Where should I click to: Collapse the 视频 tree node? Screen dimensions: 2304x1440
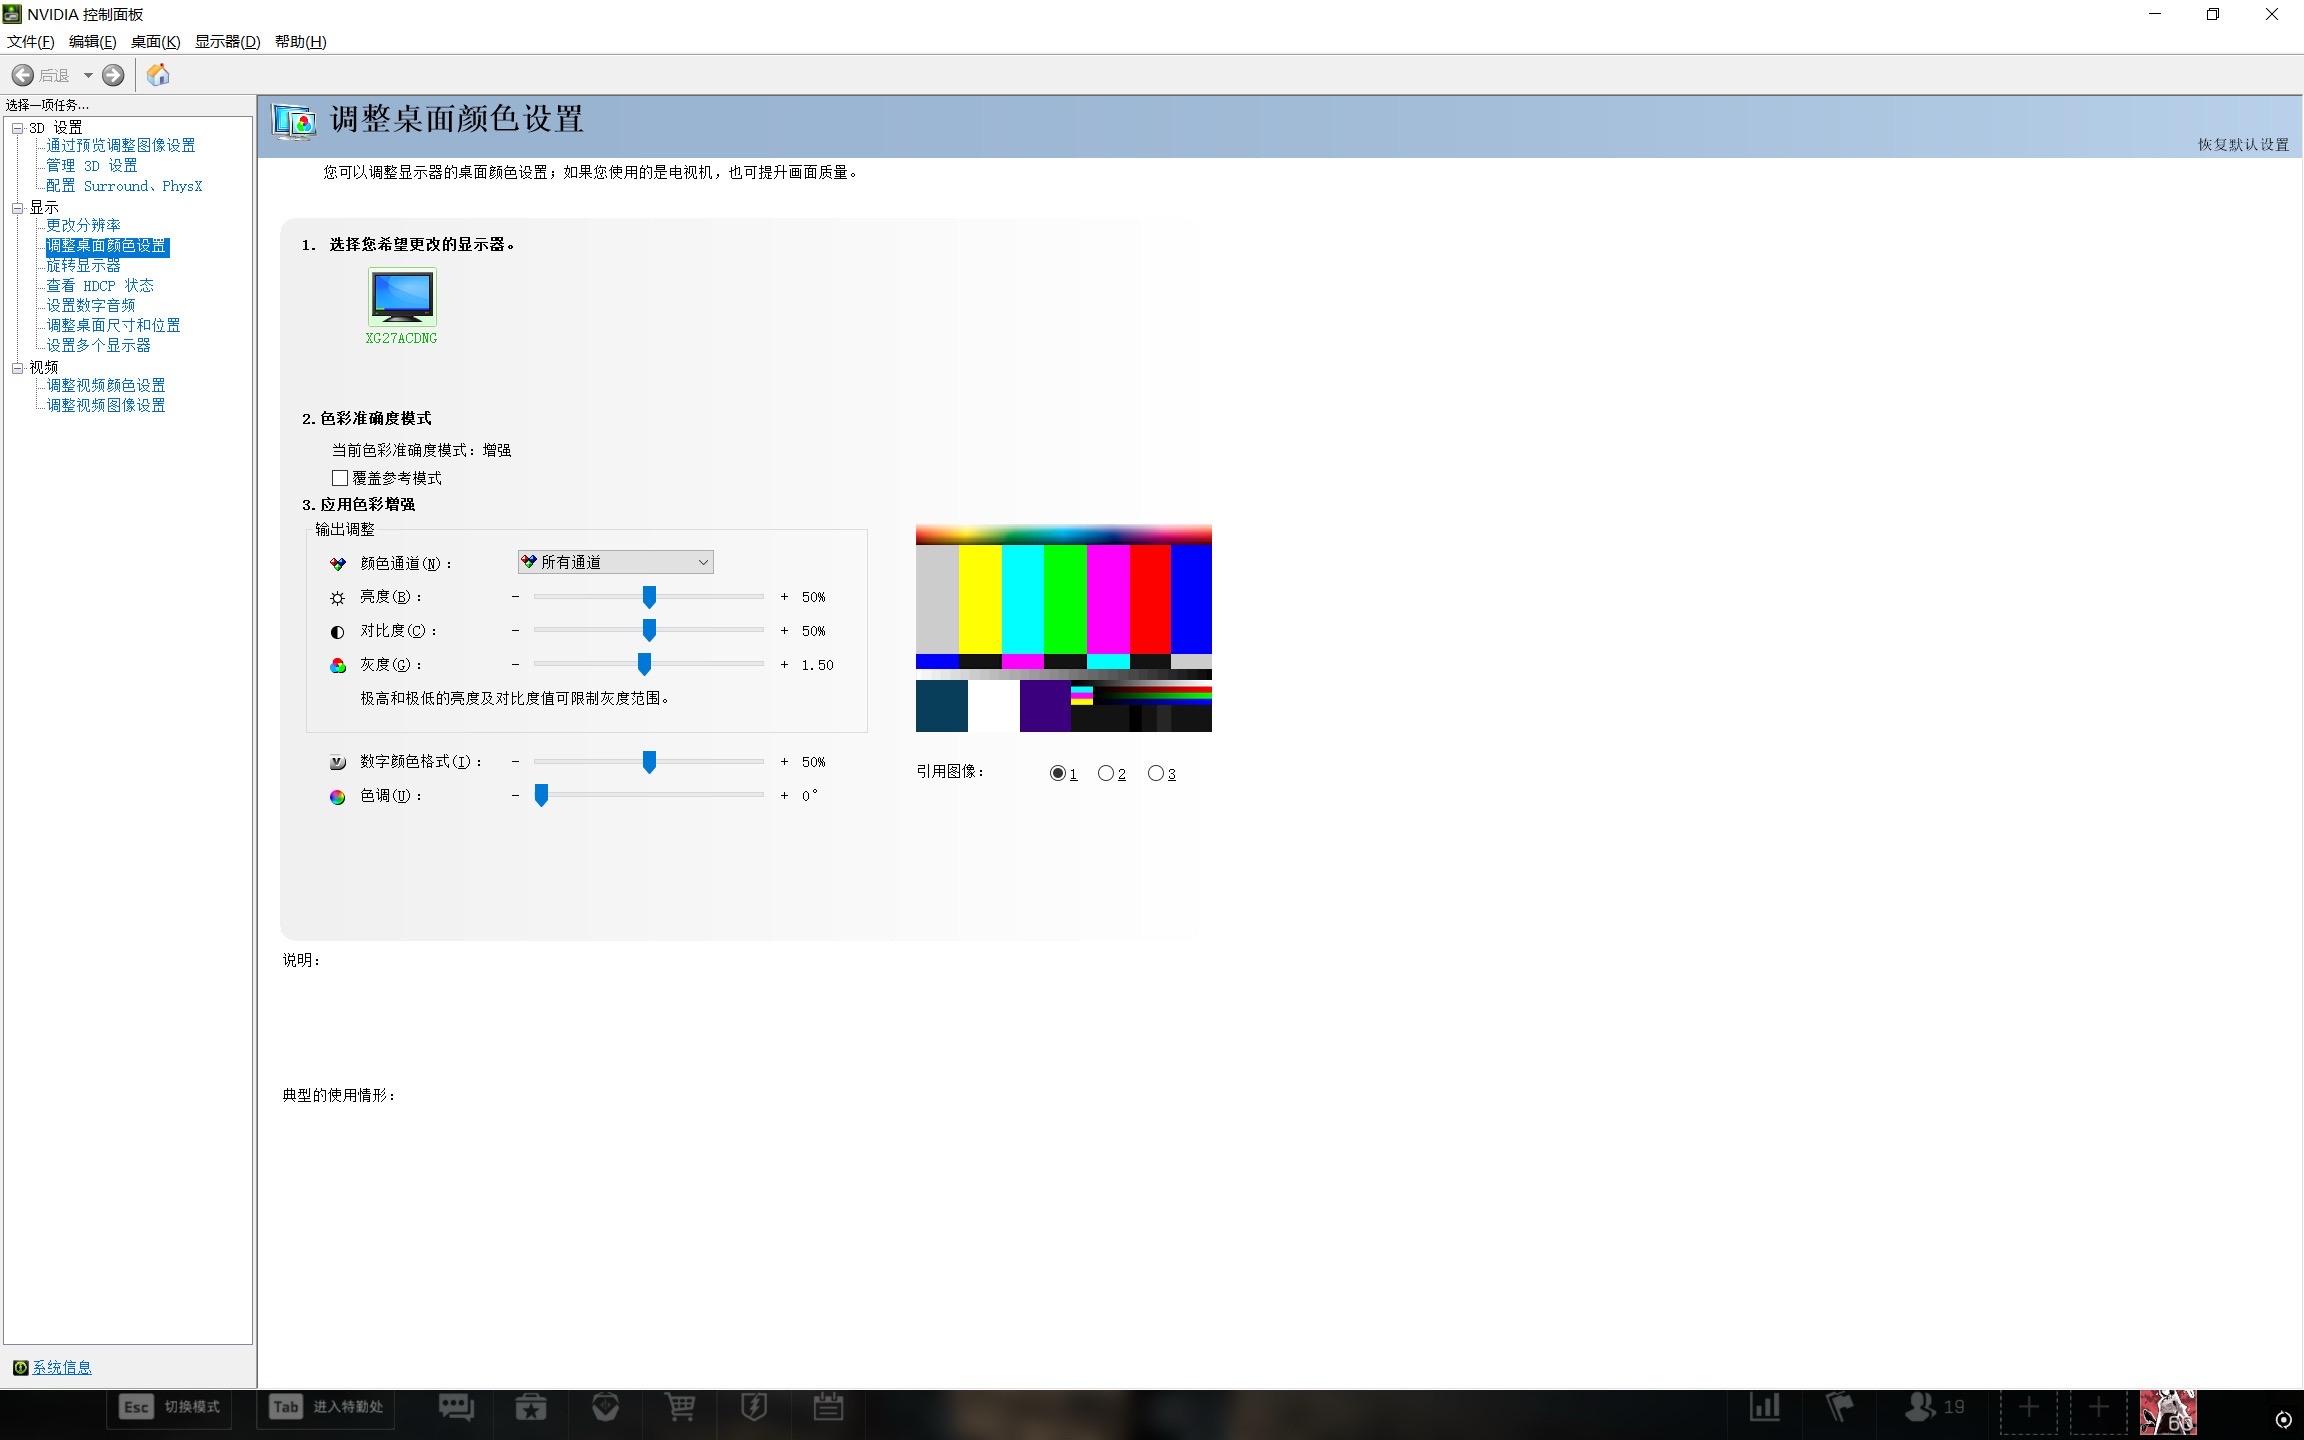click(17, 368)
